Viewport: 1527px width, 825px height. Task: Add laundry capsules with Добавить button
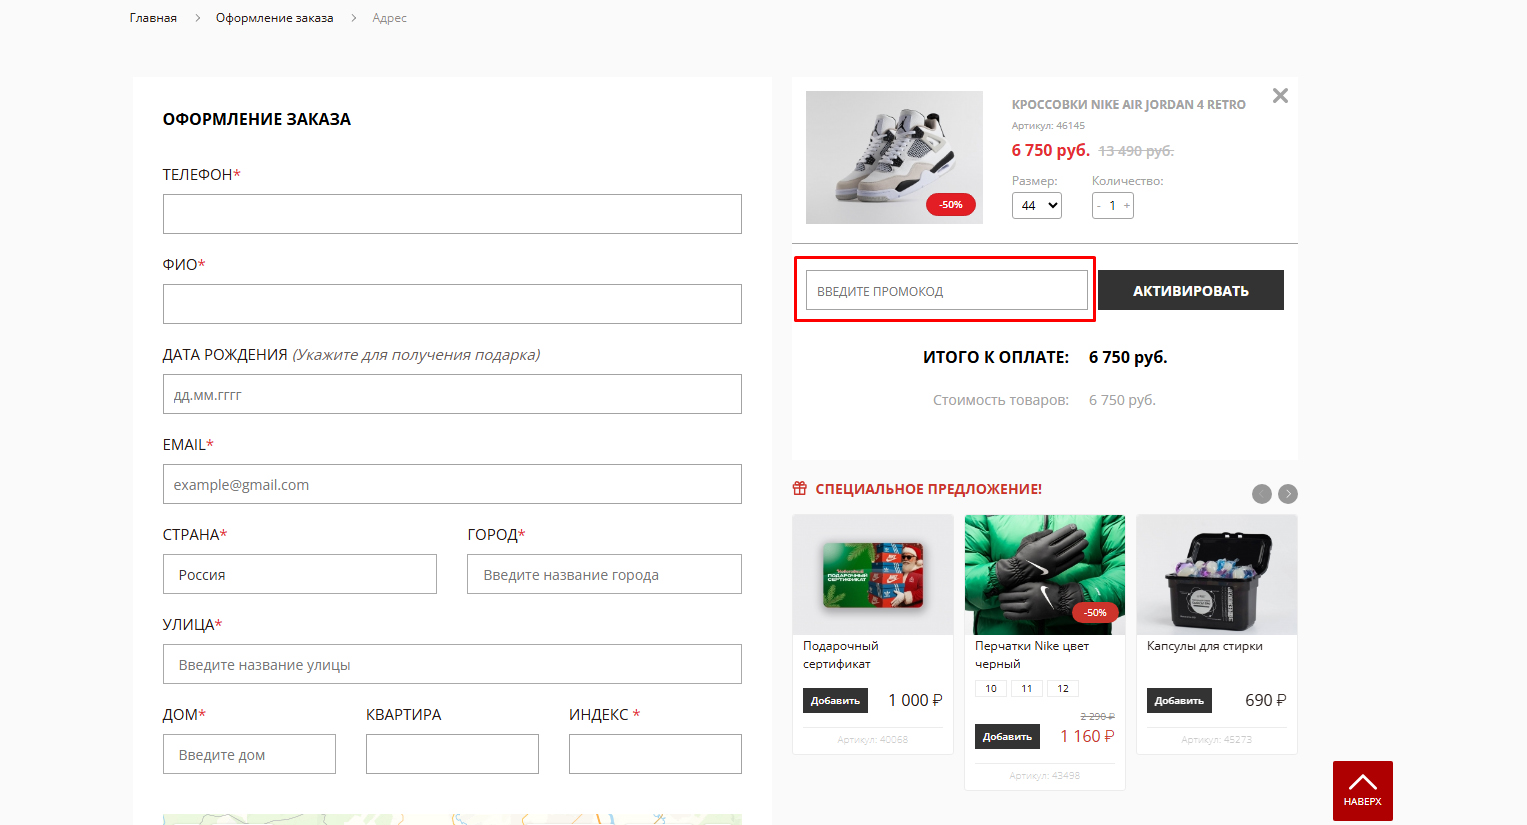click(1179, 701)
